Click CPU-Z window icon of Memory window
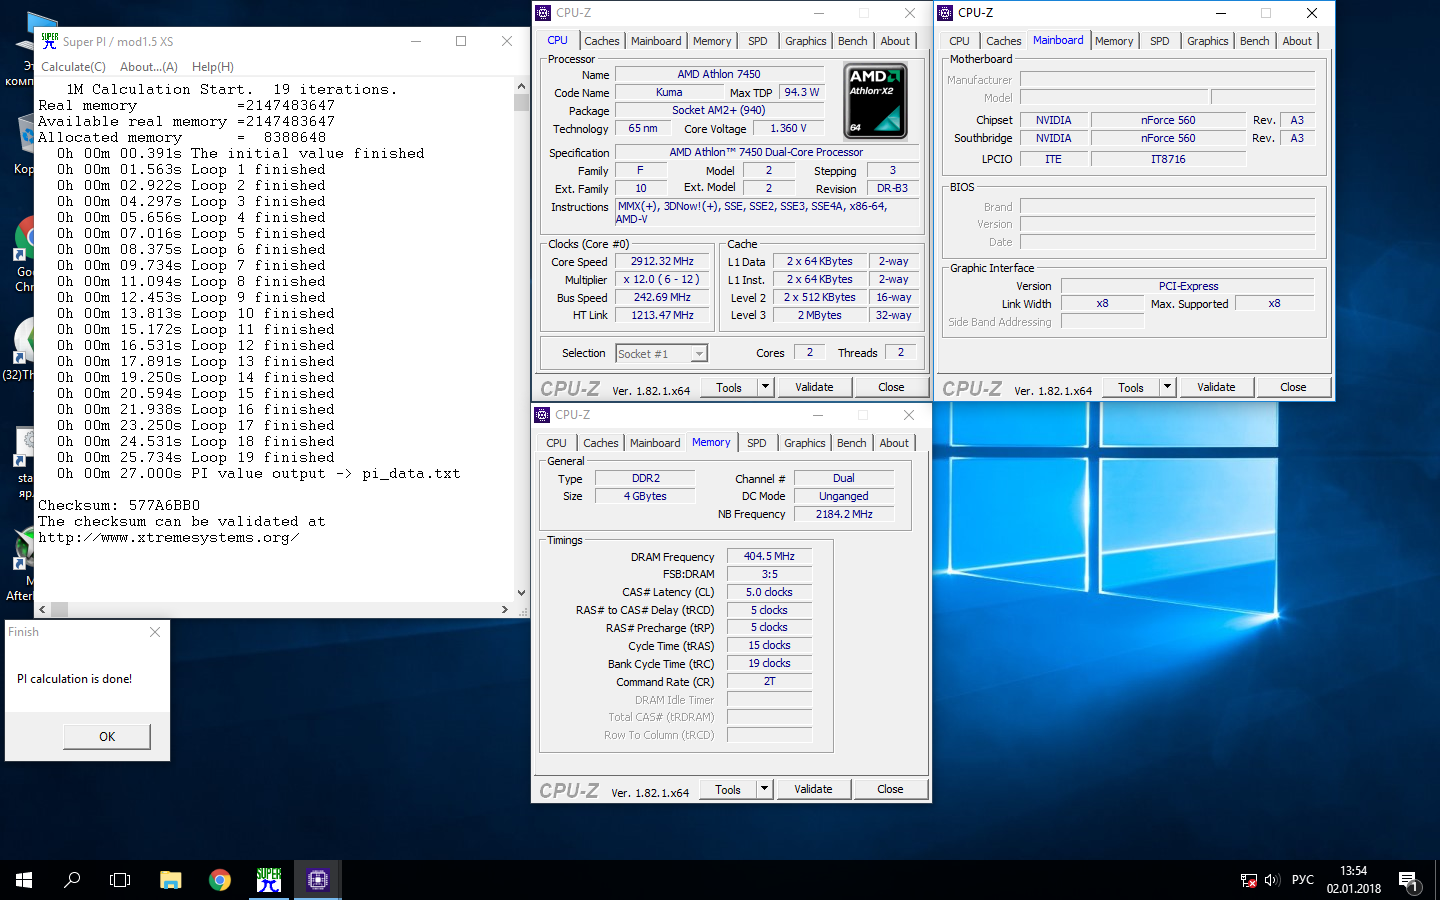Image resolution: width=1440 pixels, height=900 pixels. (x=542, y=415)
